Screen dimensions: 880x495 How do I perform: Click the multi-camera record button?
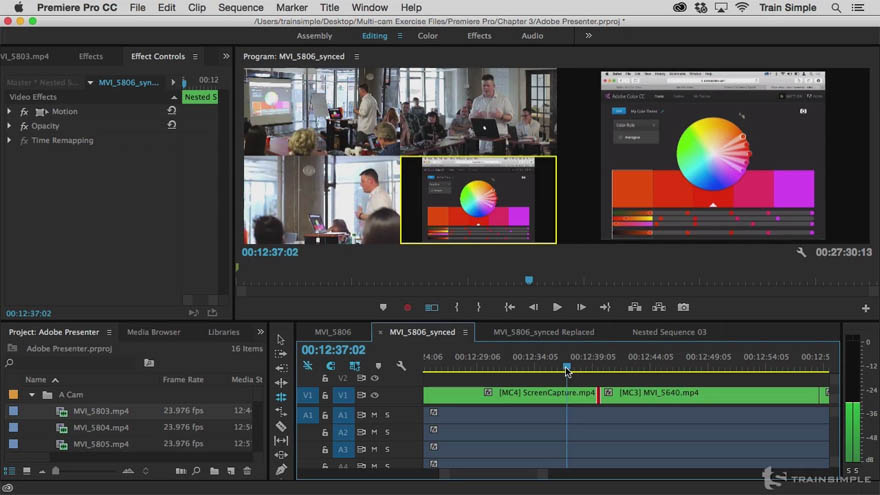click(x=407, y=308)
